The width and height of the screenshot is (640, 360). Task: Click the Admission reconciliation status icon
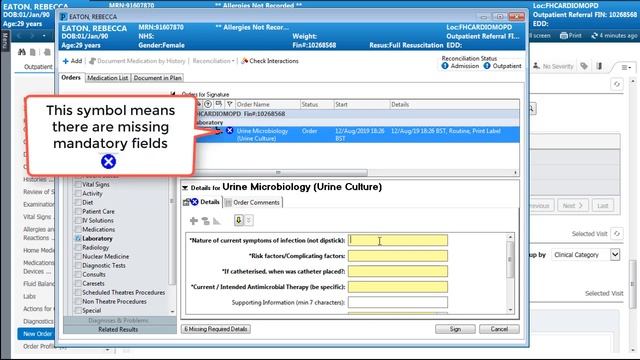445,66
